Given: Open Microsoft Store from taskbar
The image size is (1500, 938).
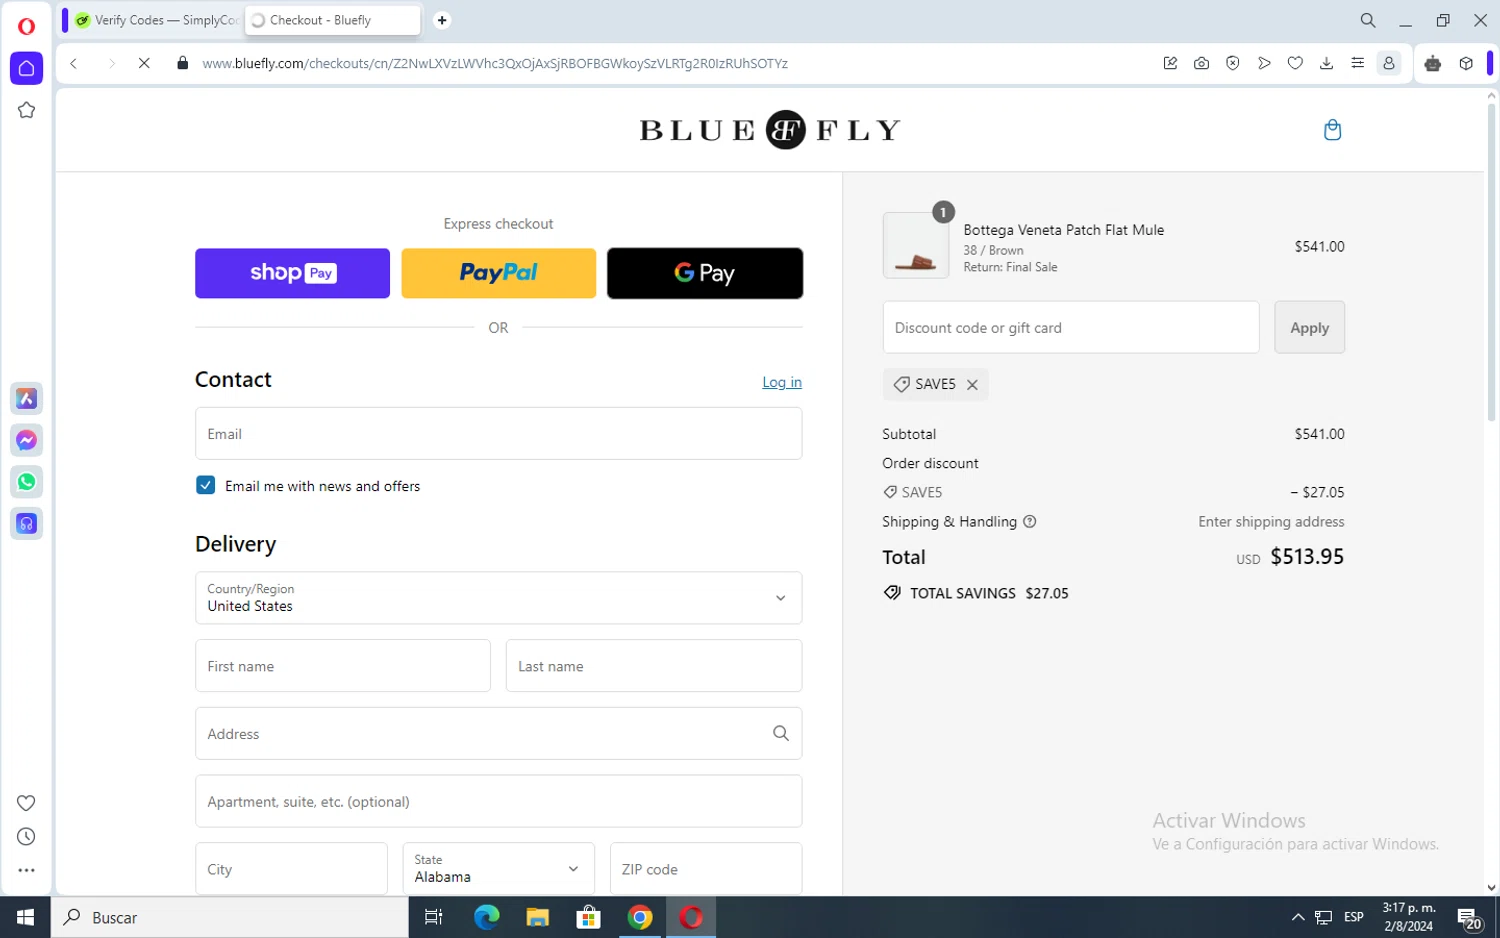Looking at the screenshot, I should (589, 917).
